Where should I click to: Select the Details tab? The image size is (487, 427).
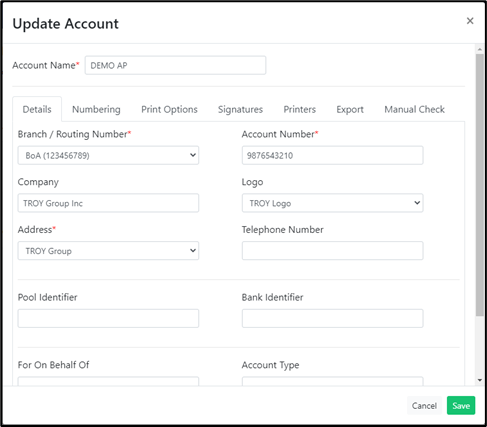point(37,109)
